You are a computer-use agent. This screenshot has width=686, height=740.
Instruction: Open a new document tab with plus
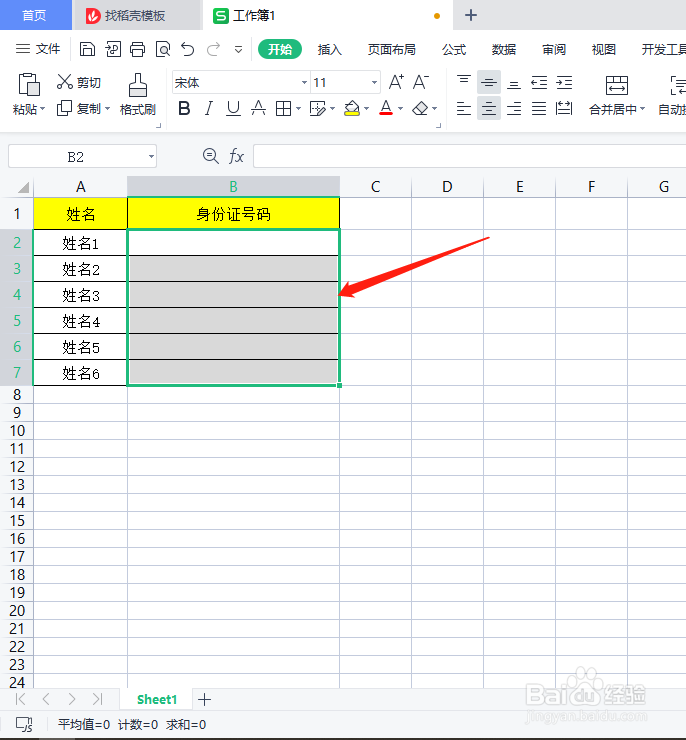[x=470, y=15]
